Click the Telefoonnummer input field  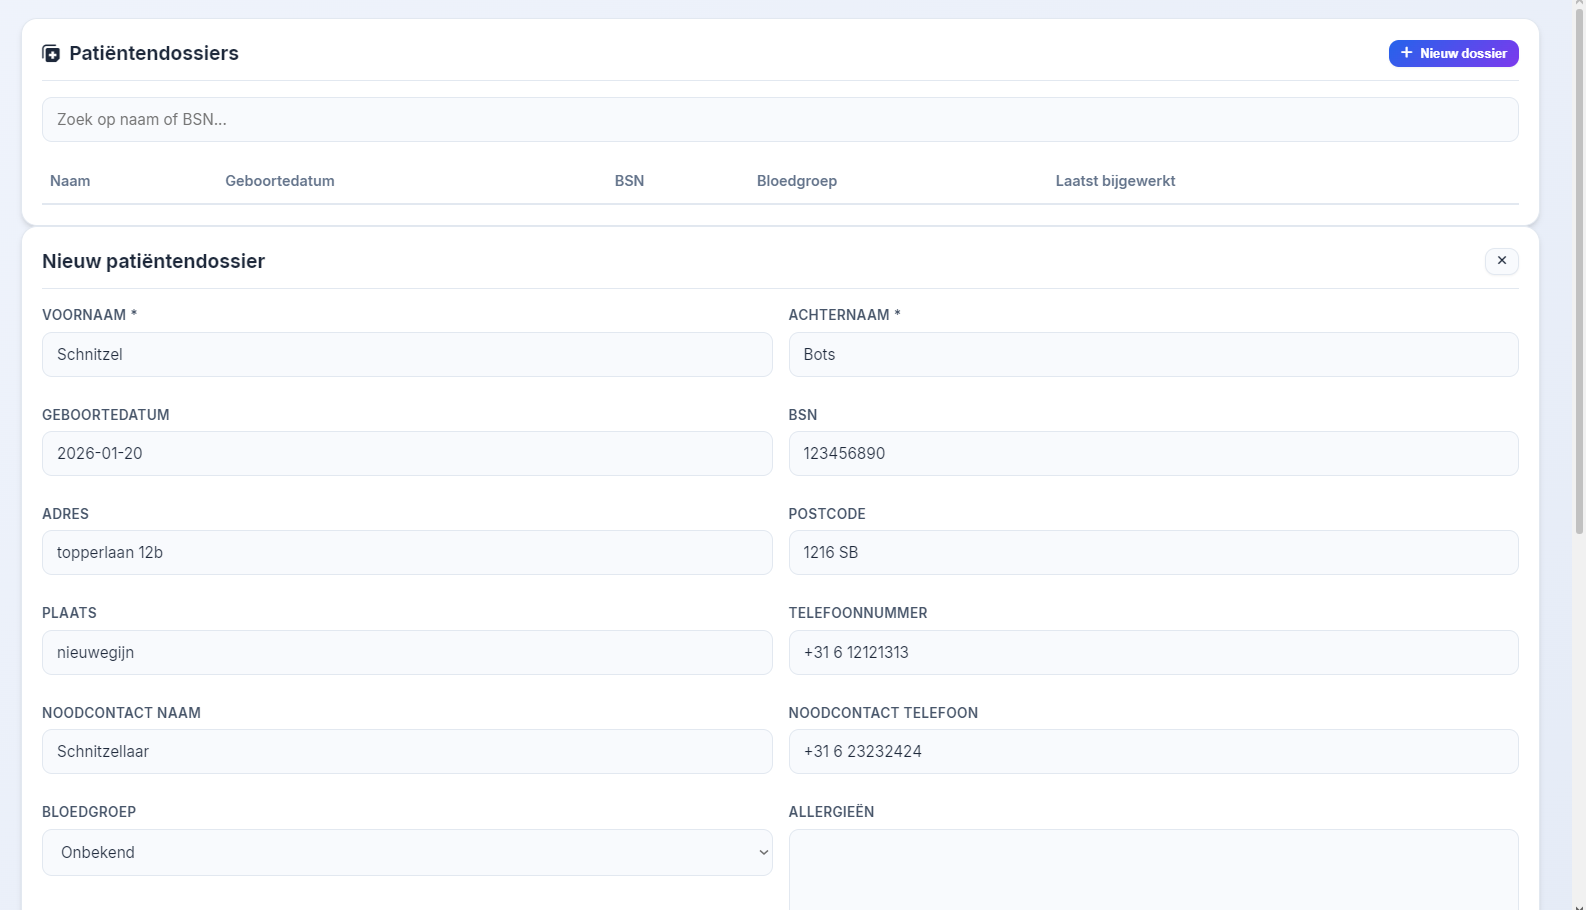click(x=1153, y=653)
